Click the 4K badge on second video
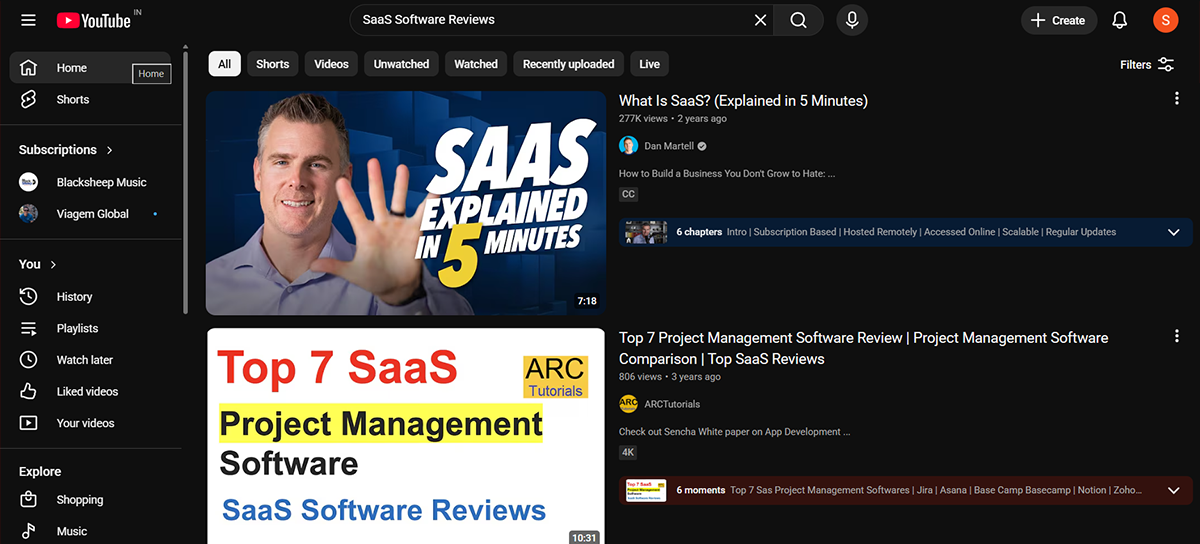The image size is (1200, 544). coord(628,452)
